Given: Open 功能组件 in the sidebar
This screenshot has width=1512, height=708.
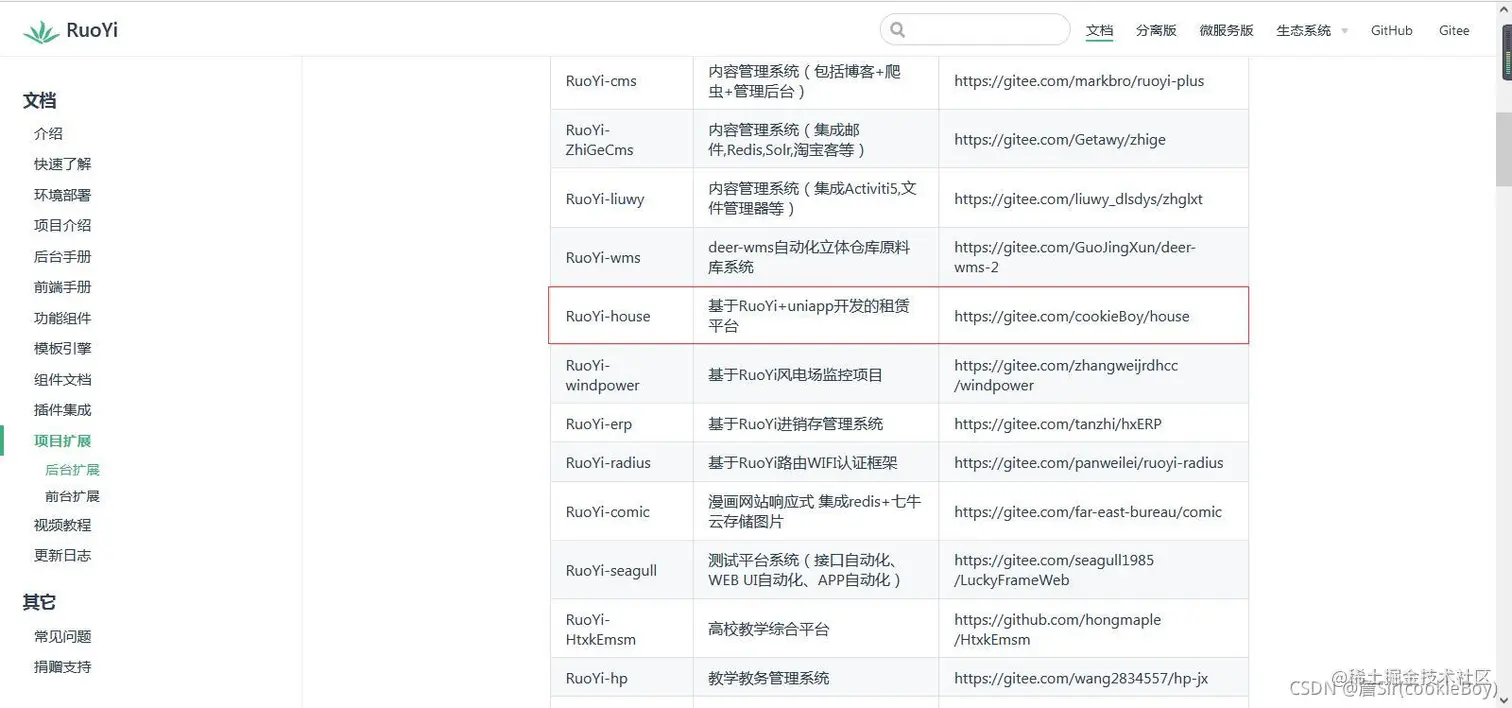Looking at the screenshot, I should click(62, 318).
